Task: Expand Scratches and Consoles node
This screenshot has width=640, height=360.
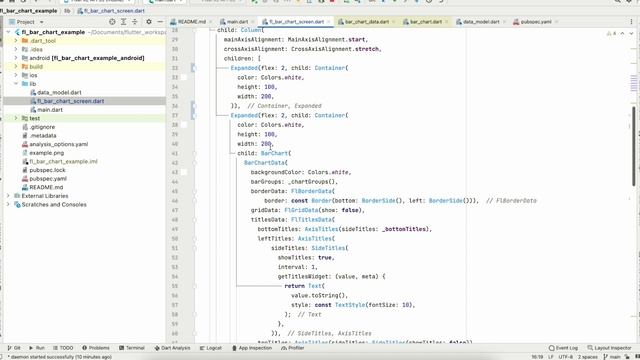Action: pyautogui.click(x=8, y=204)
